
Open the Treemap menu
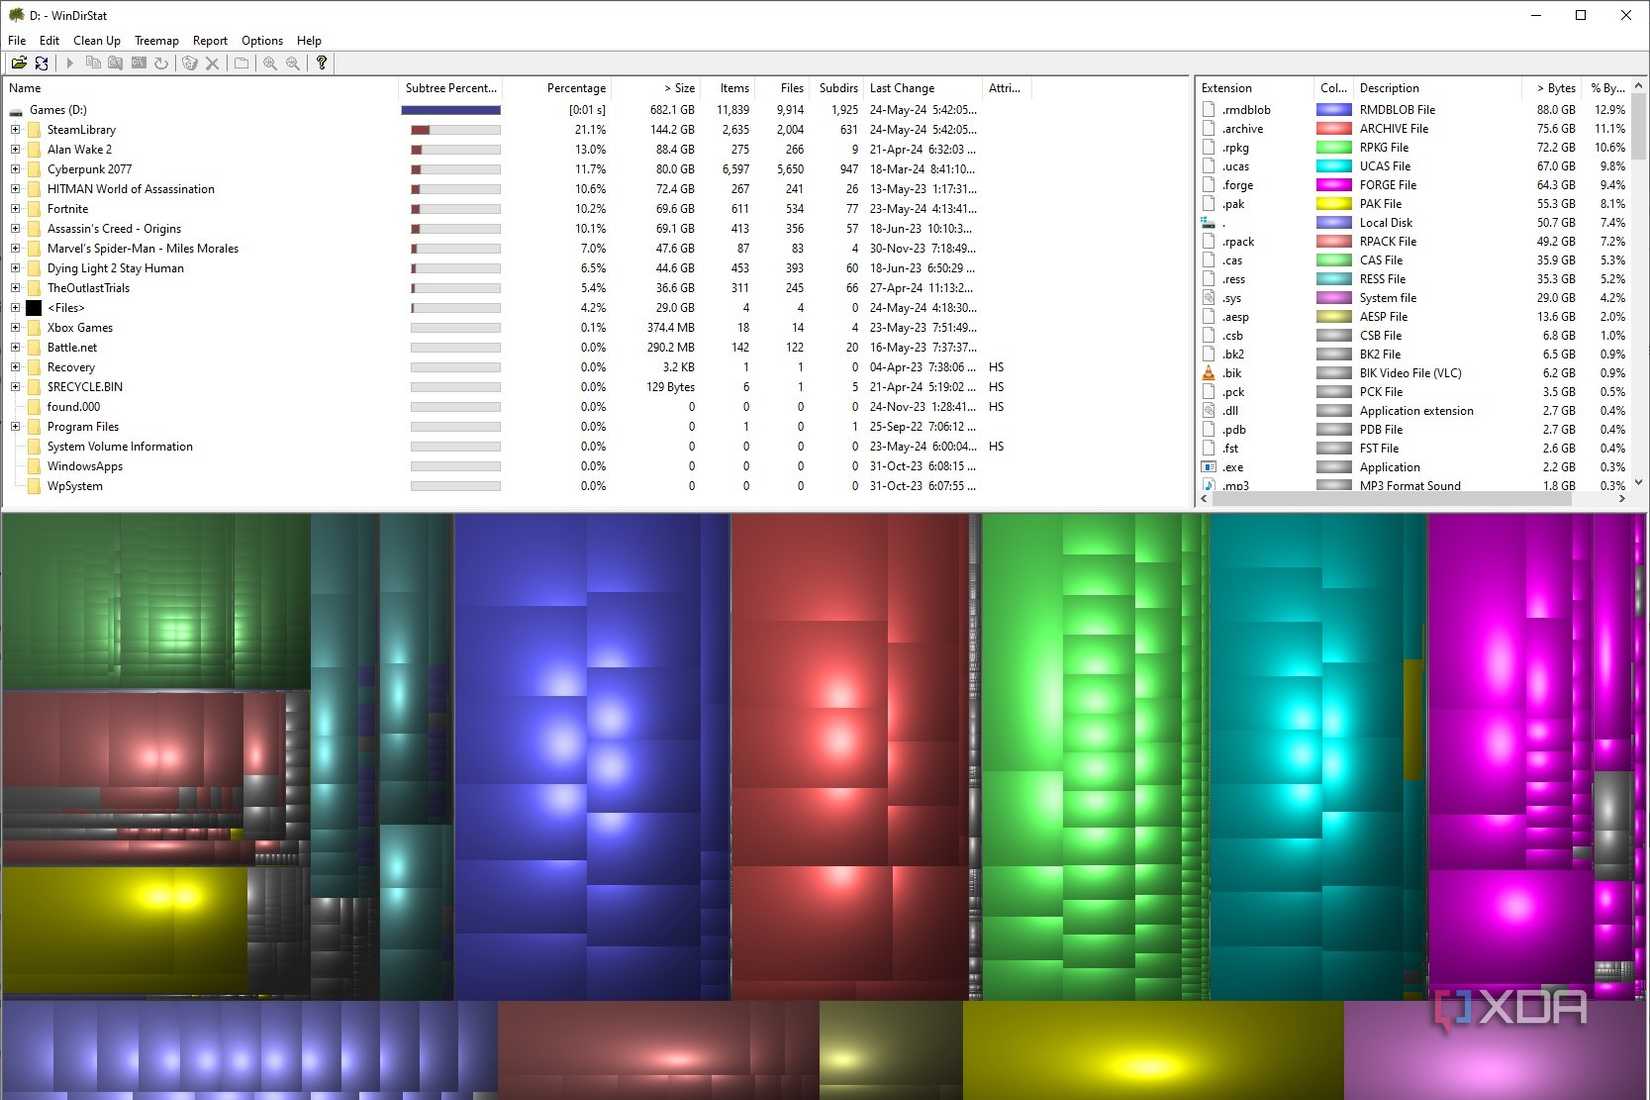[x=157, y=41]
